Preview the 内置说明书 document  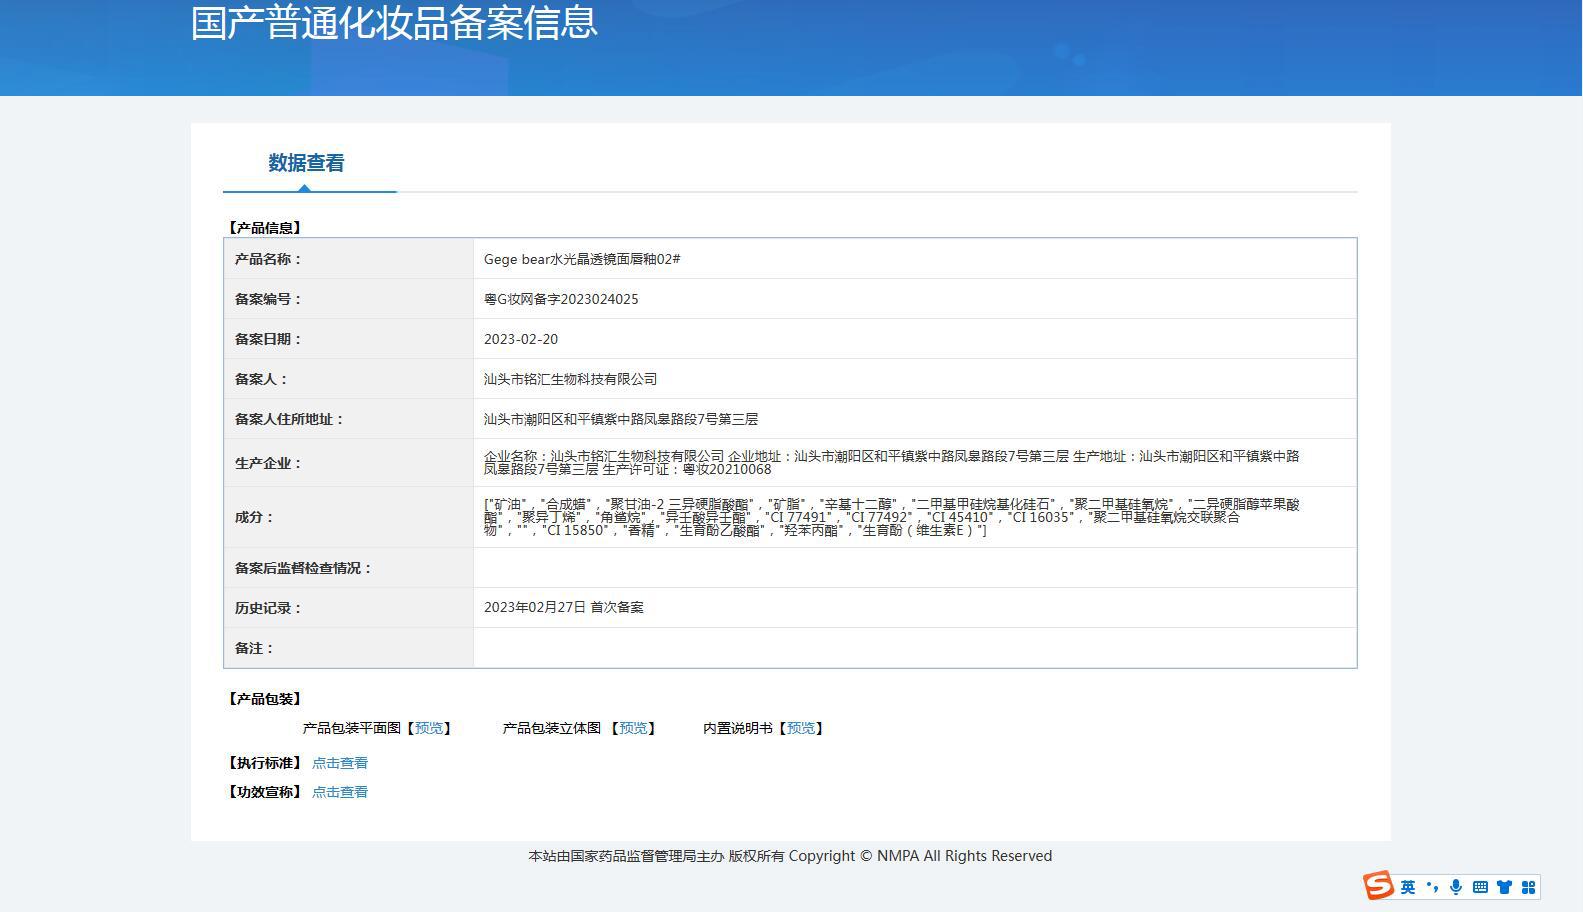pyautogui.click(x=801, y=728)
